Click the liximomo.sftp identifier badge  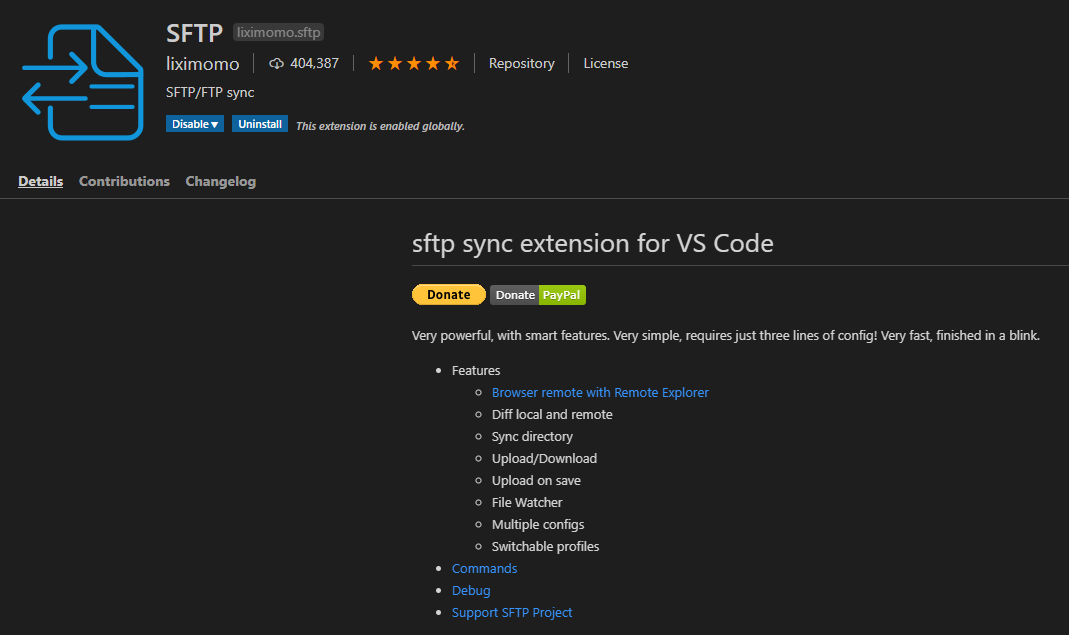coord(278,31)
